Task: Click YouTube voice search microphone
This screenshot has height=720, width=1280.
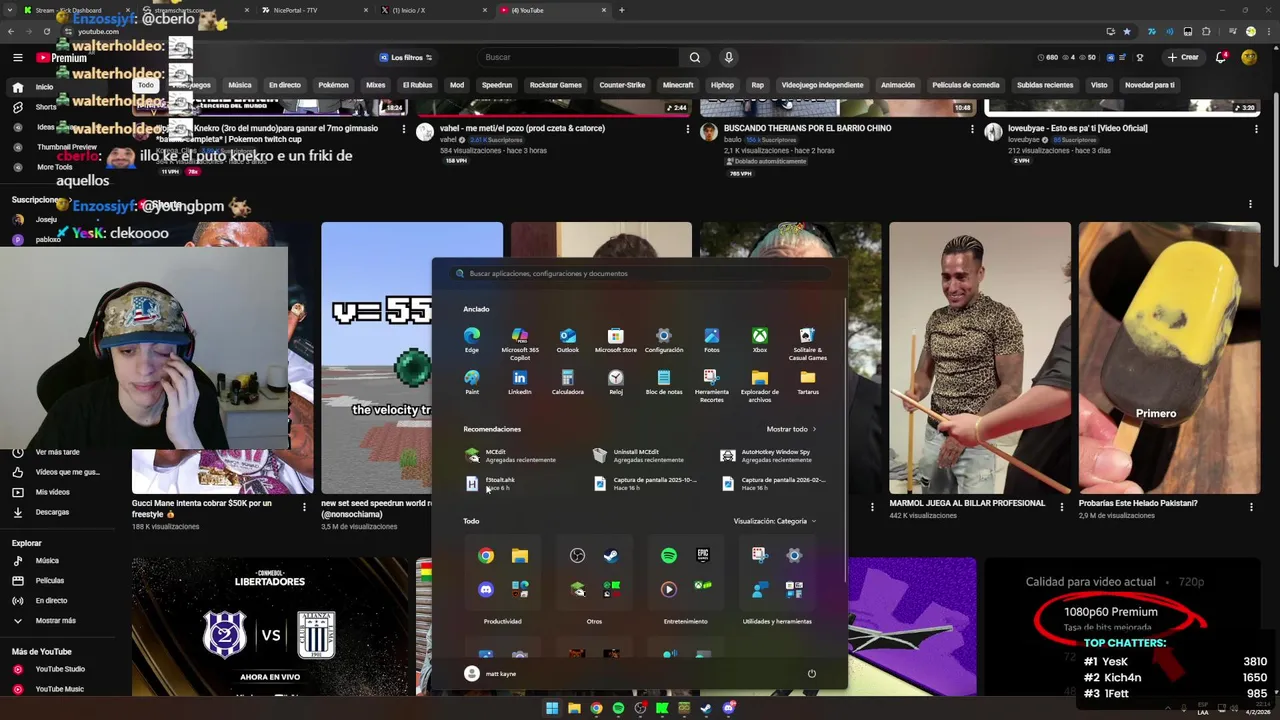Action: pos(729,57)
